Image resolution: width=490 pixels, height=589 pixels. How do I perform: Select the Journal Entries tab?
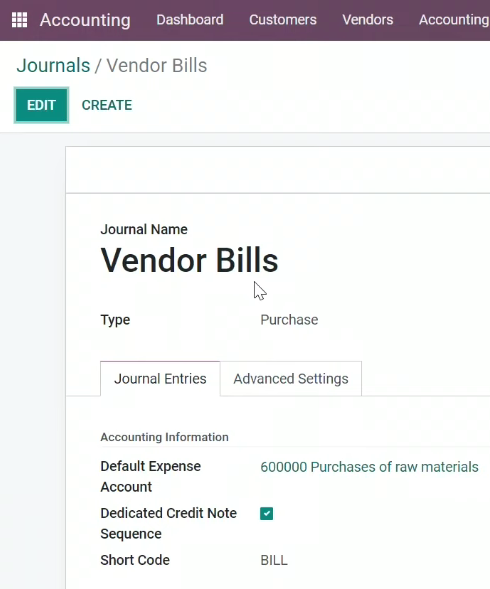point(160,379)
